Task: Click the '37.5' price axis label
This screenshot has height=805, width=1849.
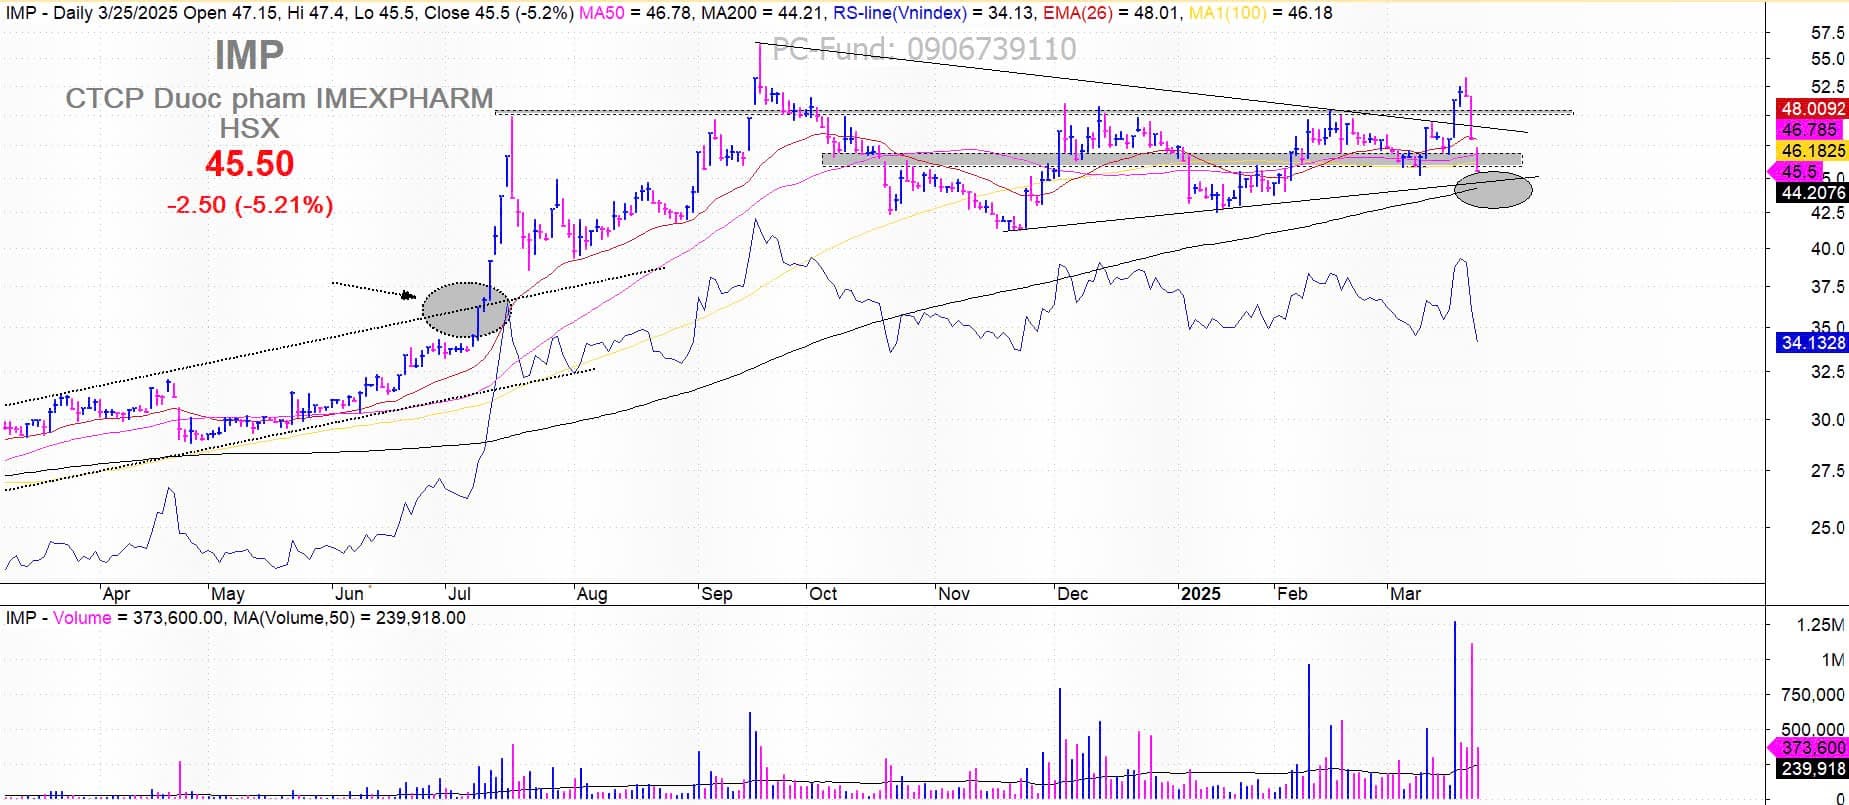Action: pos(1827,287)
